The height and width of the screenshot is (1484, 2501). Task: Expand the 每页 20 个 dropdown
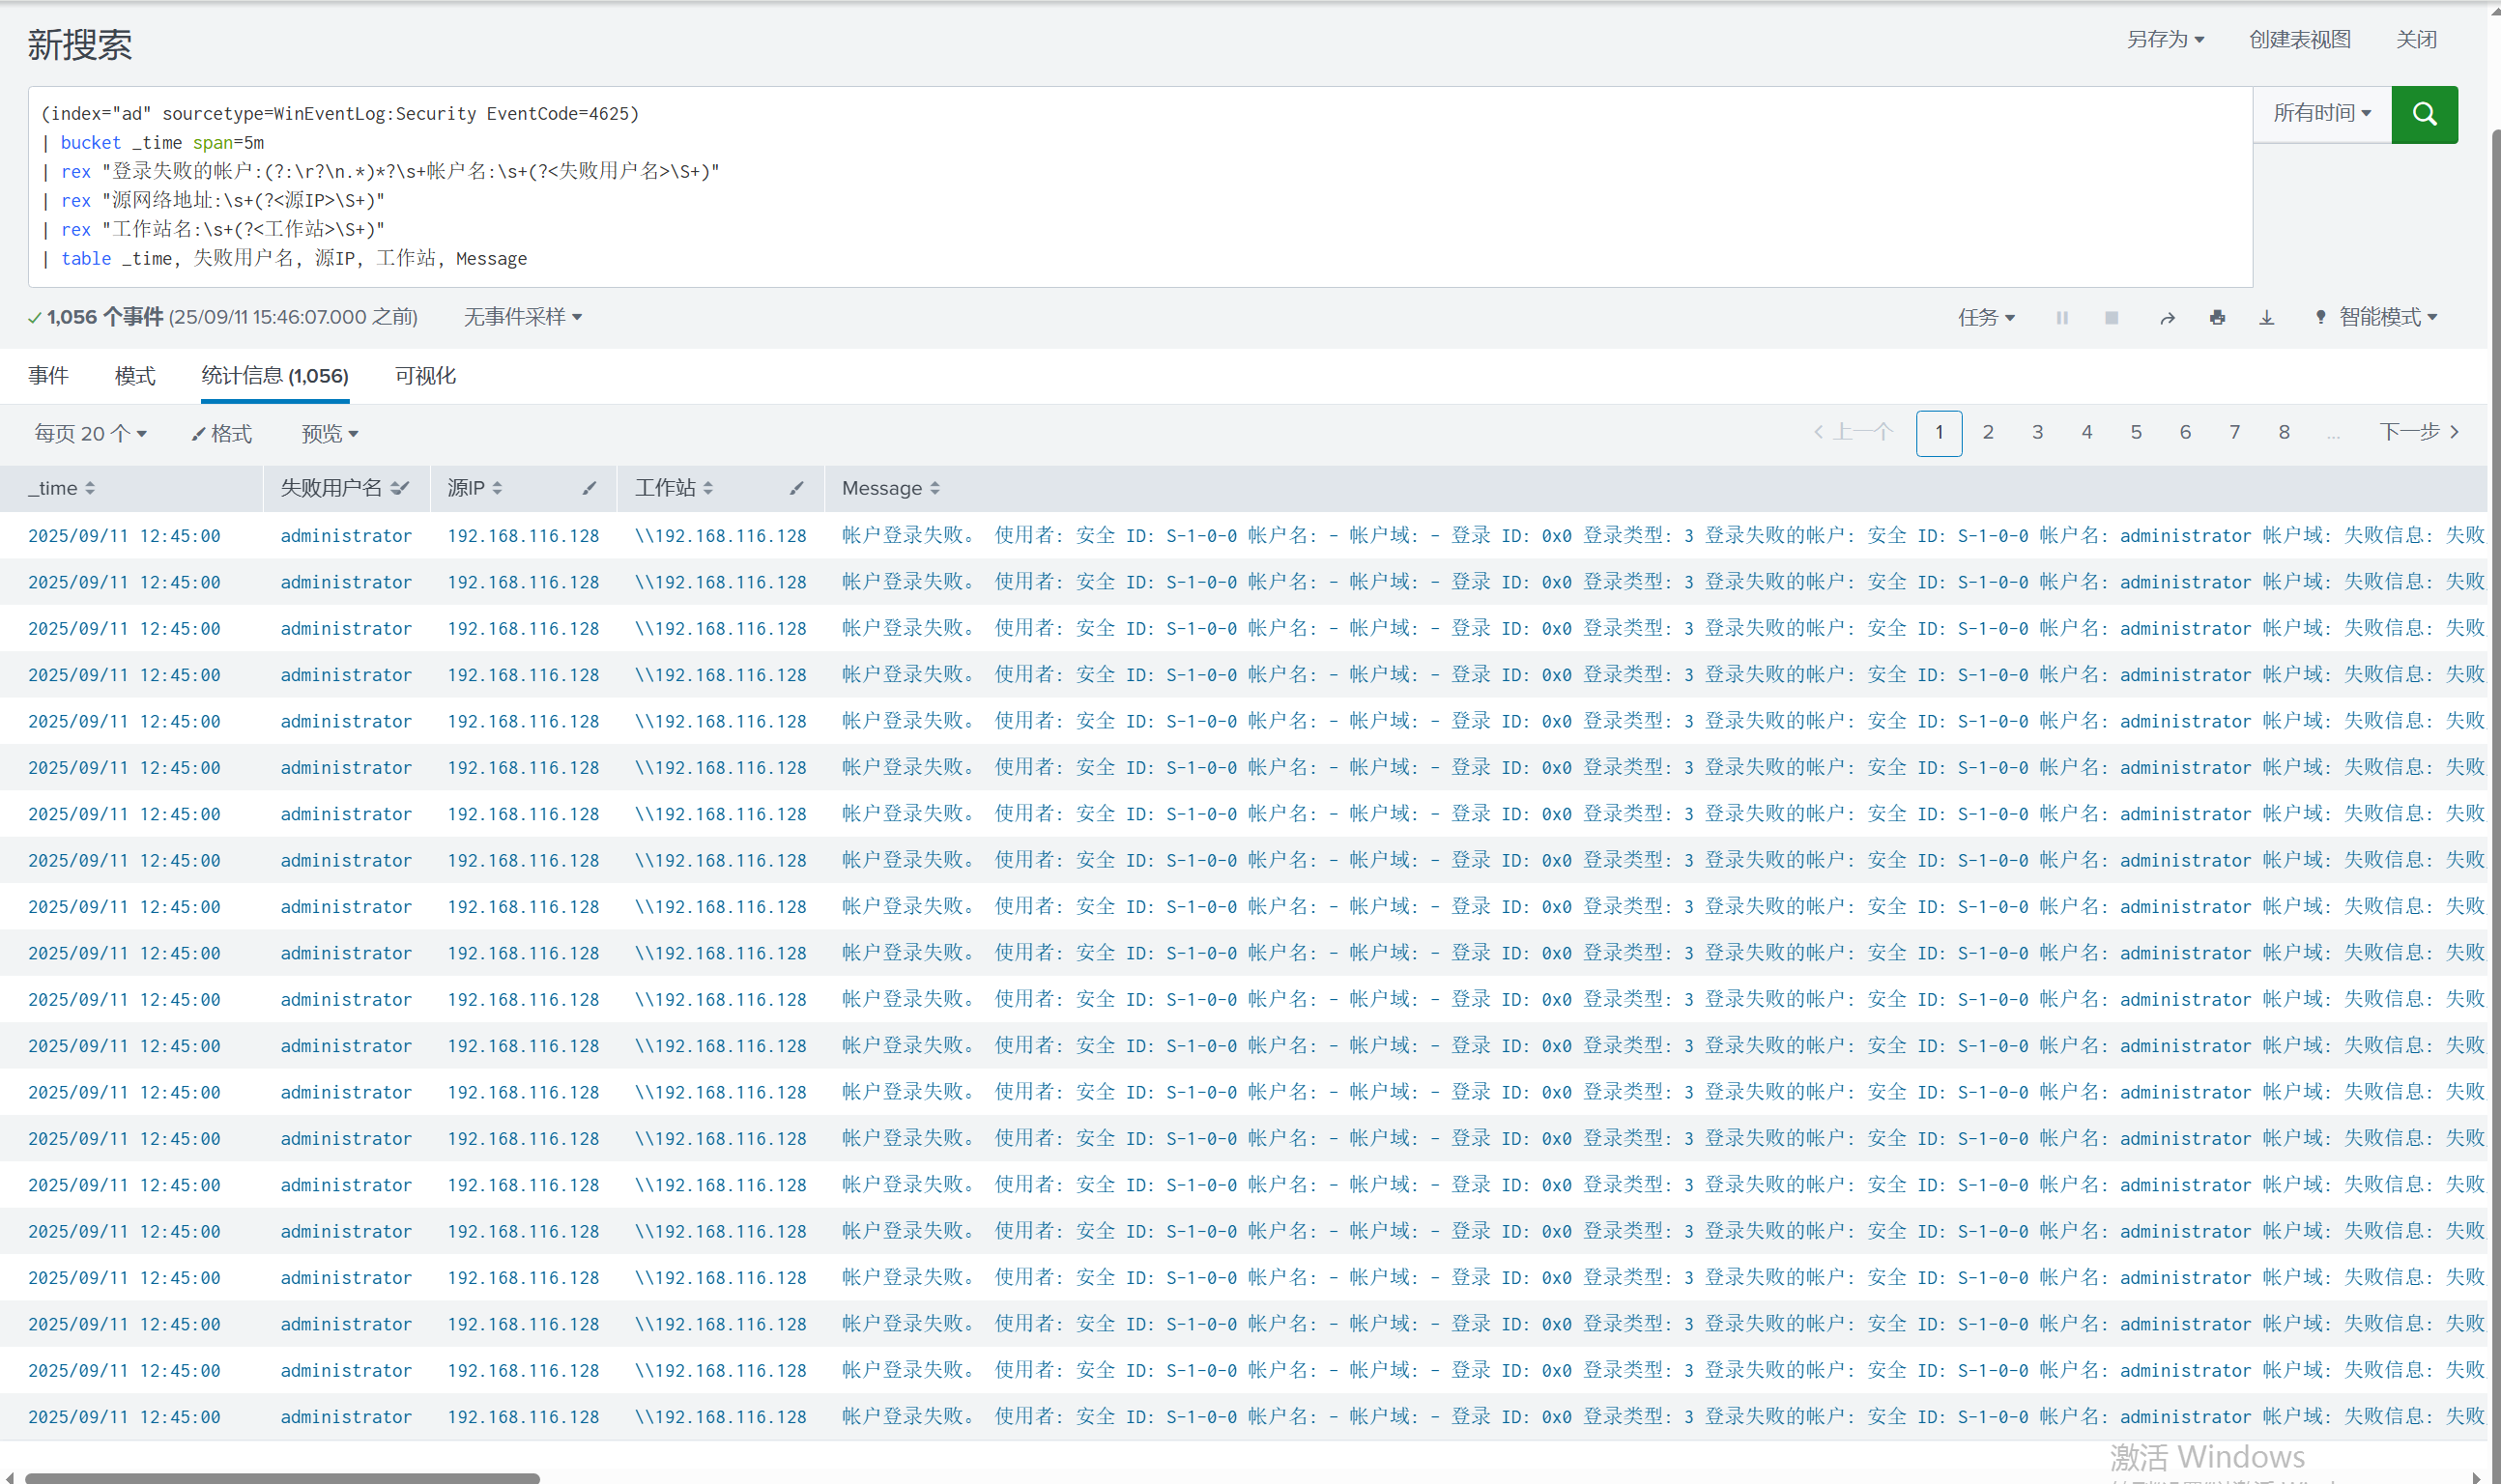(90, 434)
